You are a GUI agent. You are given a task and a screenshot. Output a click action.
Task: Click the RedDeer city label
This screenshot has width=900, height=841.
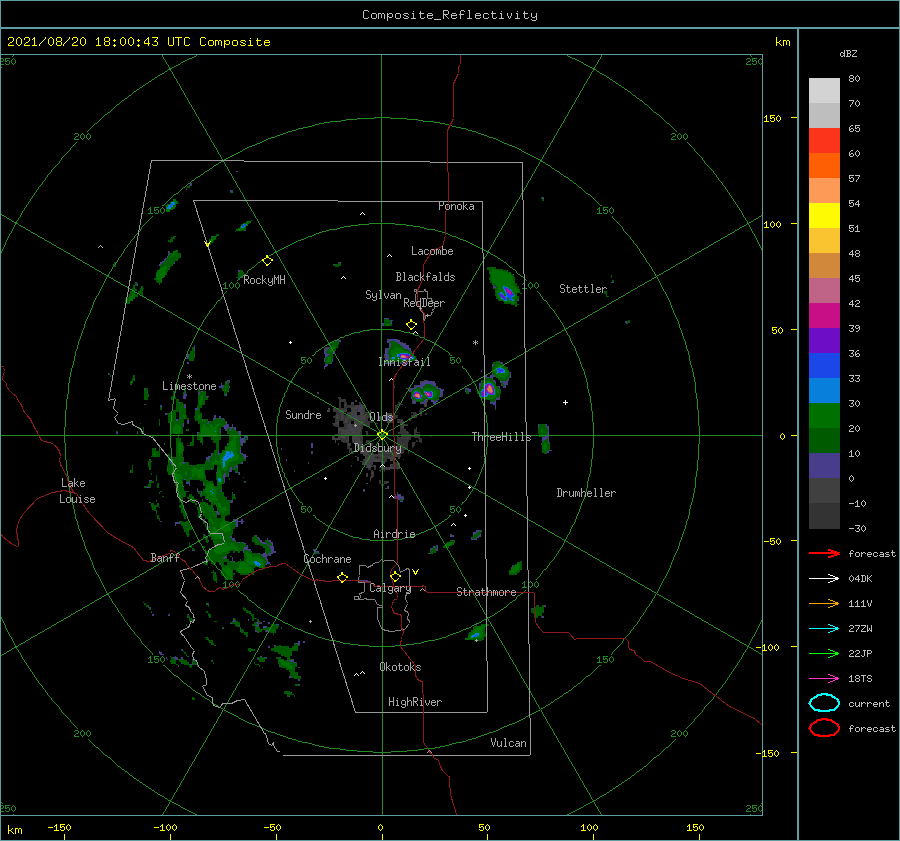(x=424, y=303)
